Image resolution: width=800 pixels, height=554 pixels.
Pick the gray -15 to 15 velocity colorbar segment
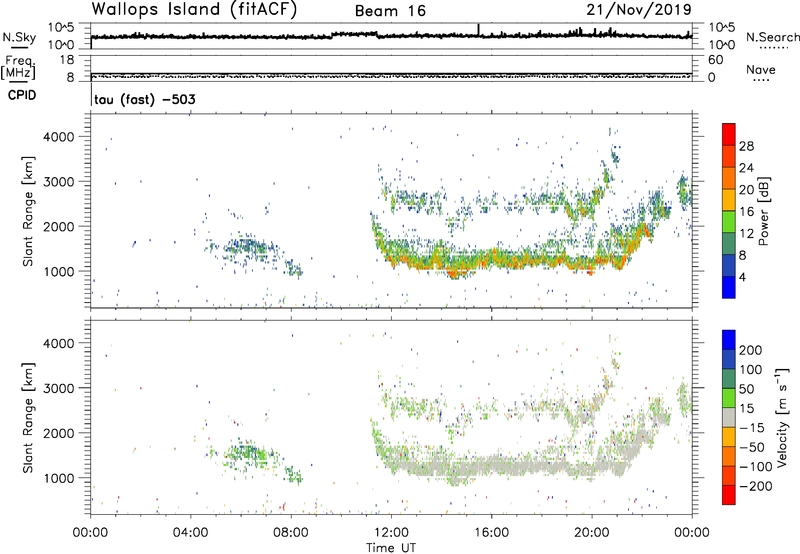point(729,417)
